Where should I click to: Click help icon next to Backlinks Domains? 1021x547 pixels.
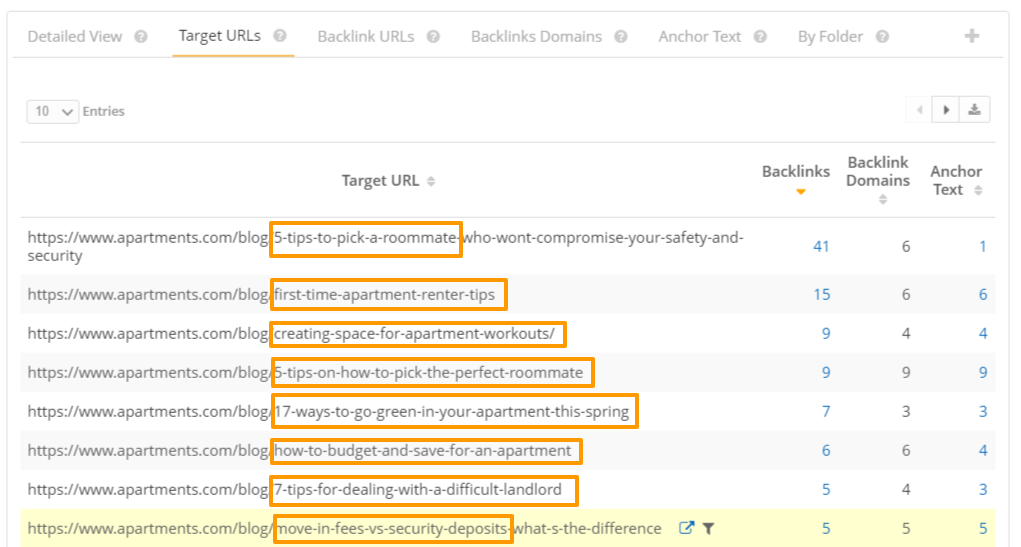point(621,36)
